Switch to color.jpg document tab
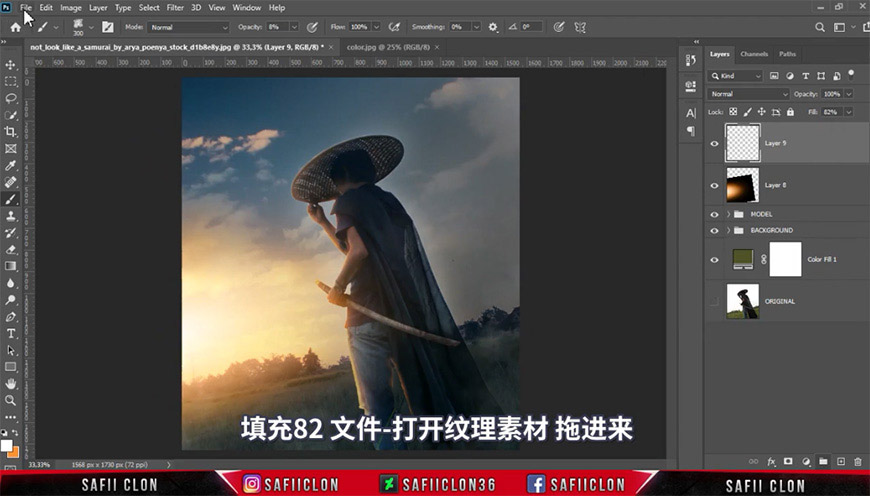 point(388,47)
